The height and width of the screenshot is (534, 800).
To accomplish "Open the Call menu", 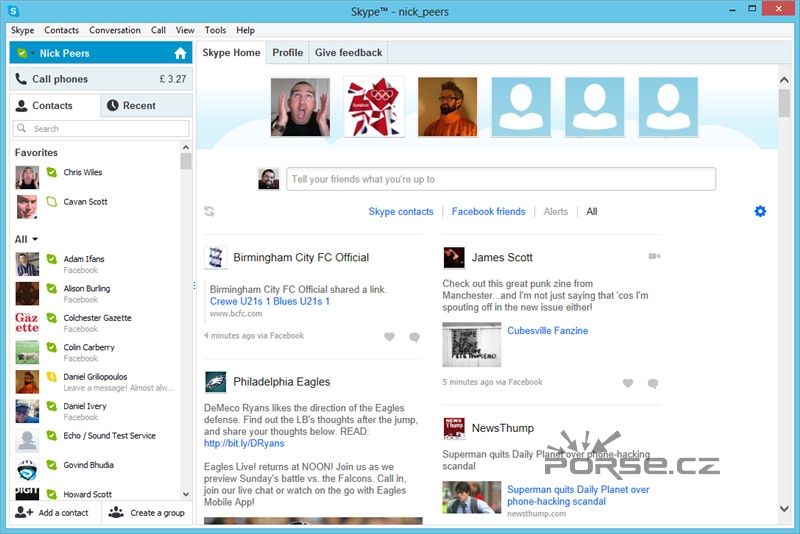I will click(x=158, y=30).
